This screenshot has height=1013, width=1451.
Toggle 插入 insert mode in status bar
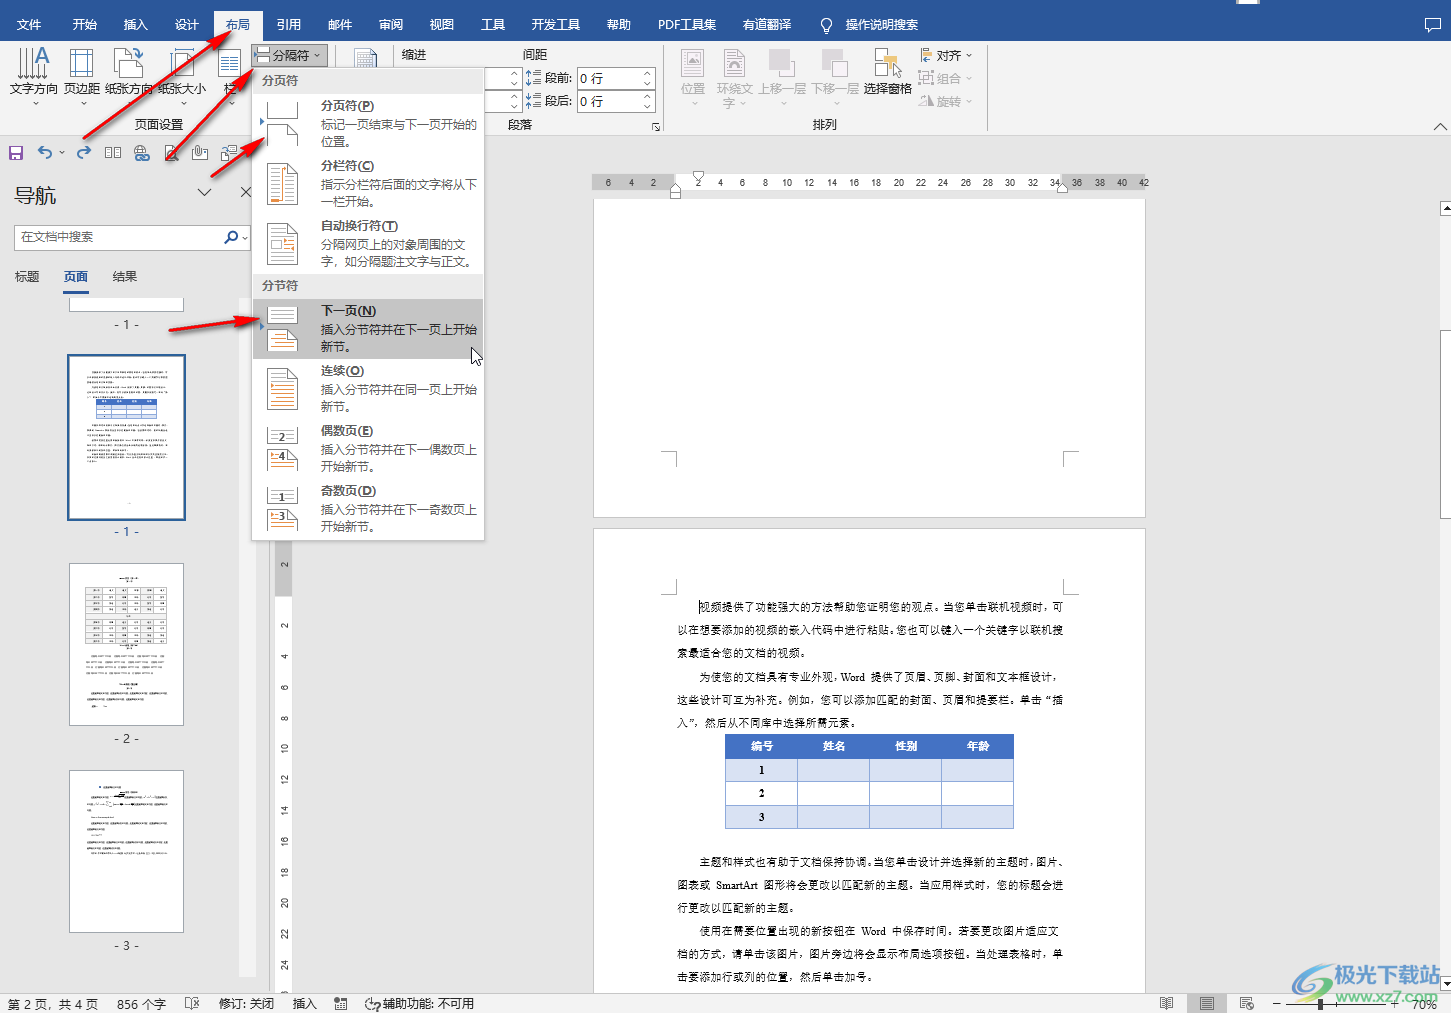coord(304,1004)
